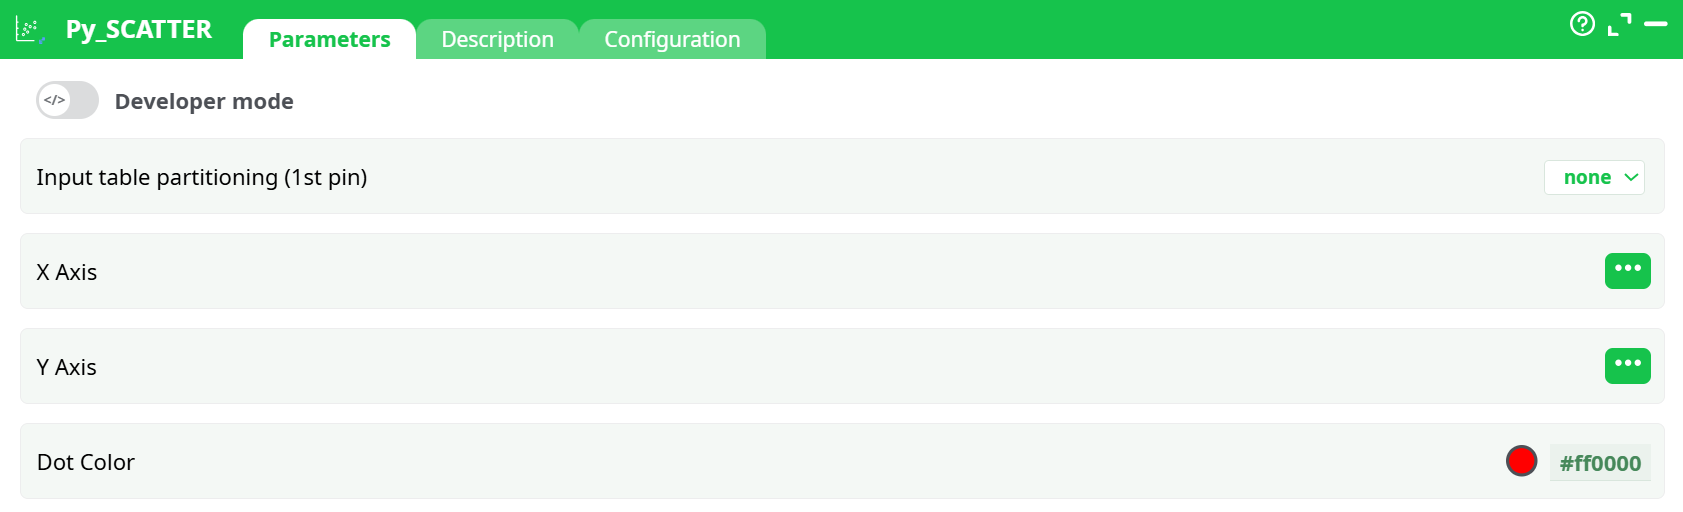
Task: Switch to the Parameters tab
Action: (329, 40)
